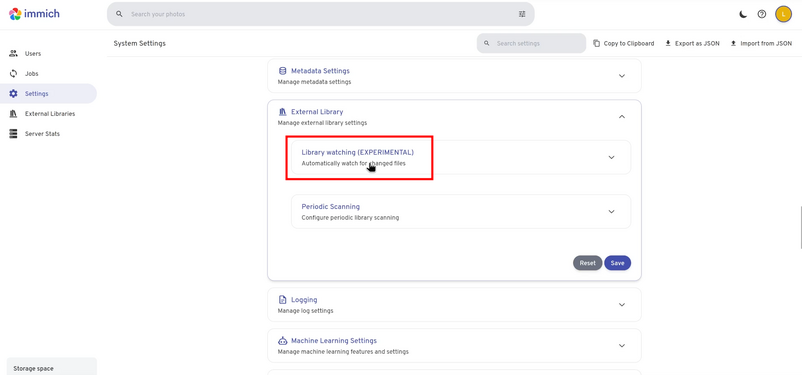
Task: Click the Export as JSON download icon
Action: (667, 43)
